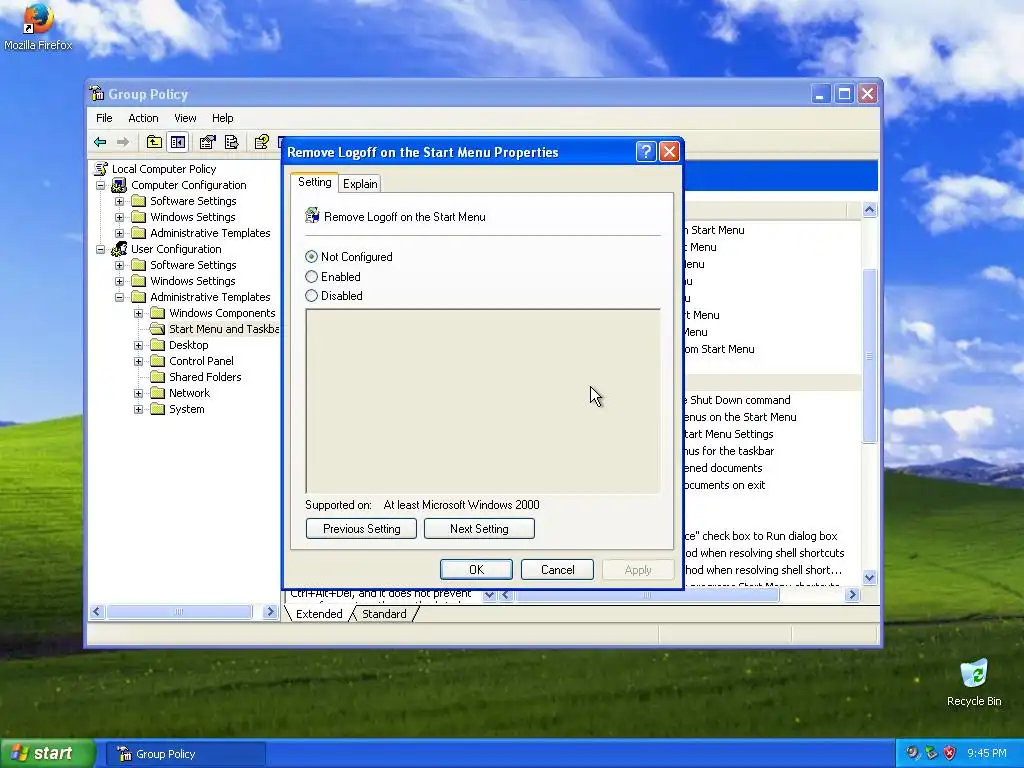1024x768 pixels.
Task: Collapse the User Configuration node
Action: coord(101,249)
